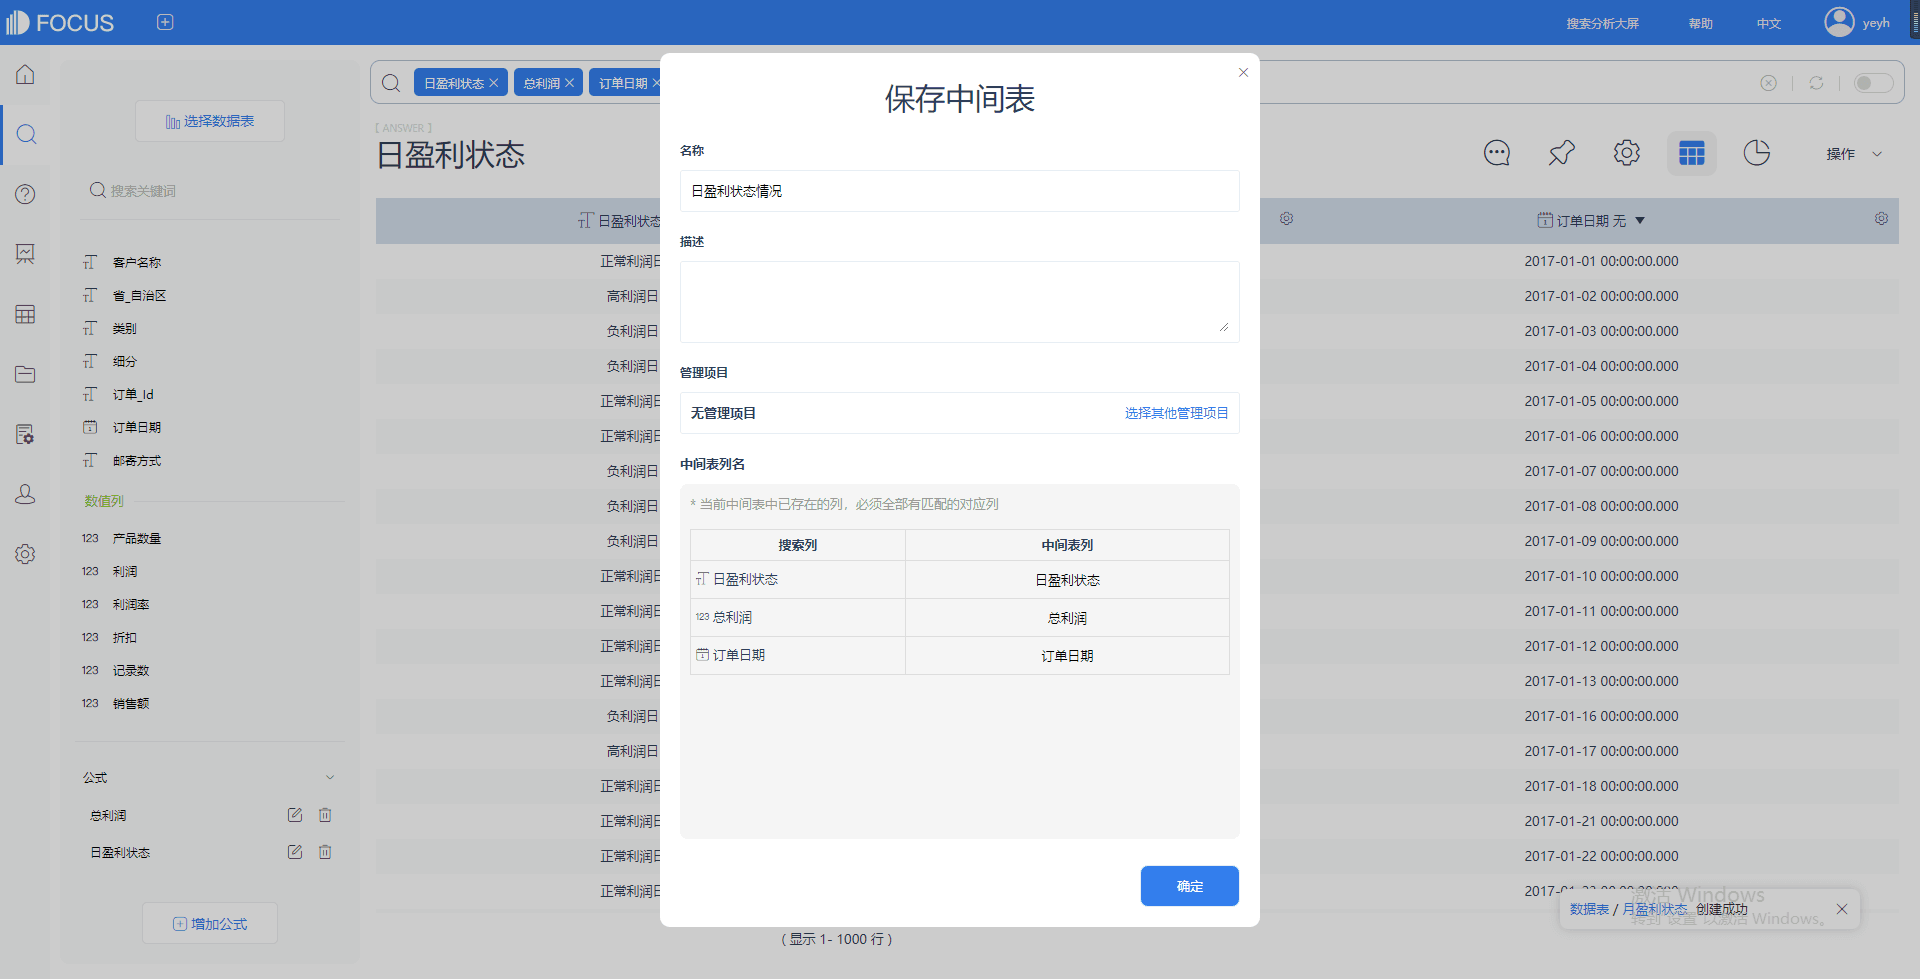Edit the 日盈利状态 formula
Image resolution: width=1920 pixels, height=979 pixels.
pos(295,852)
